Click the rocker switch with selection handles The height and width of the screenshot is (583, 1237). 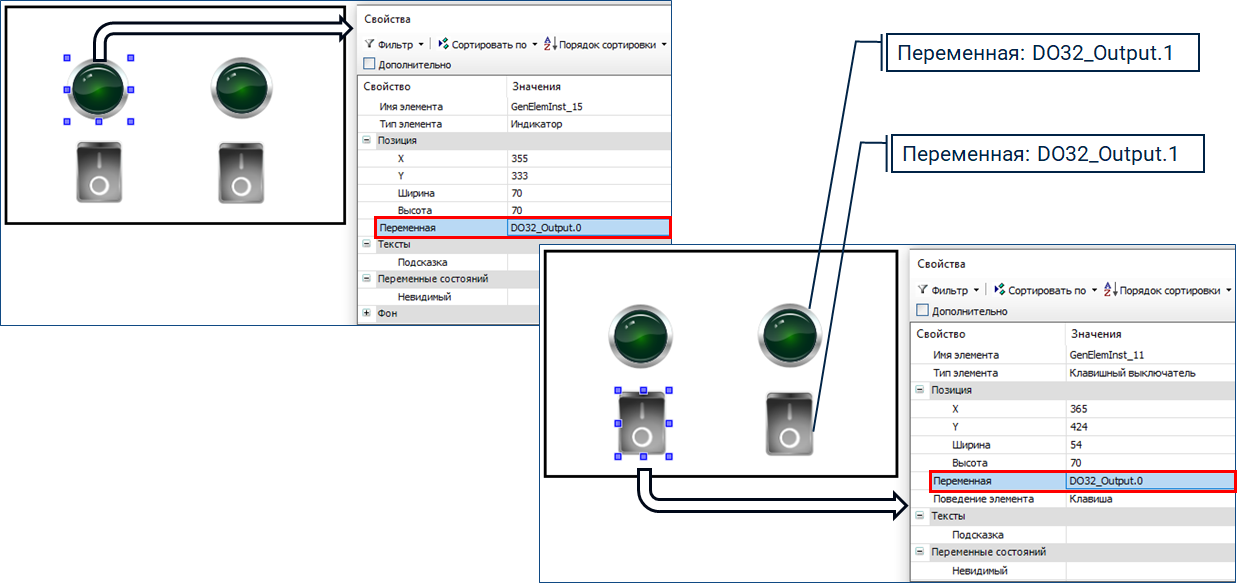(x=642, y=423)
